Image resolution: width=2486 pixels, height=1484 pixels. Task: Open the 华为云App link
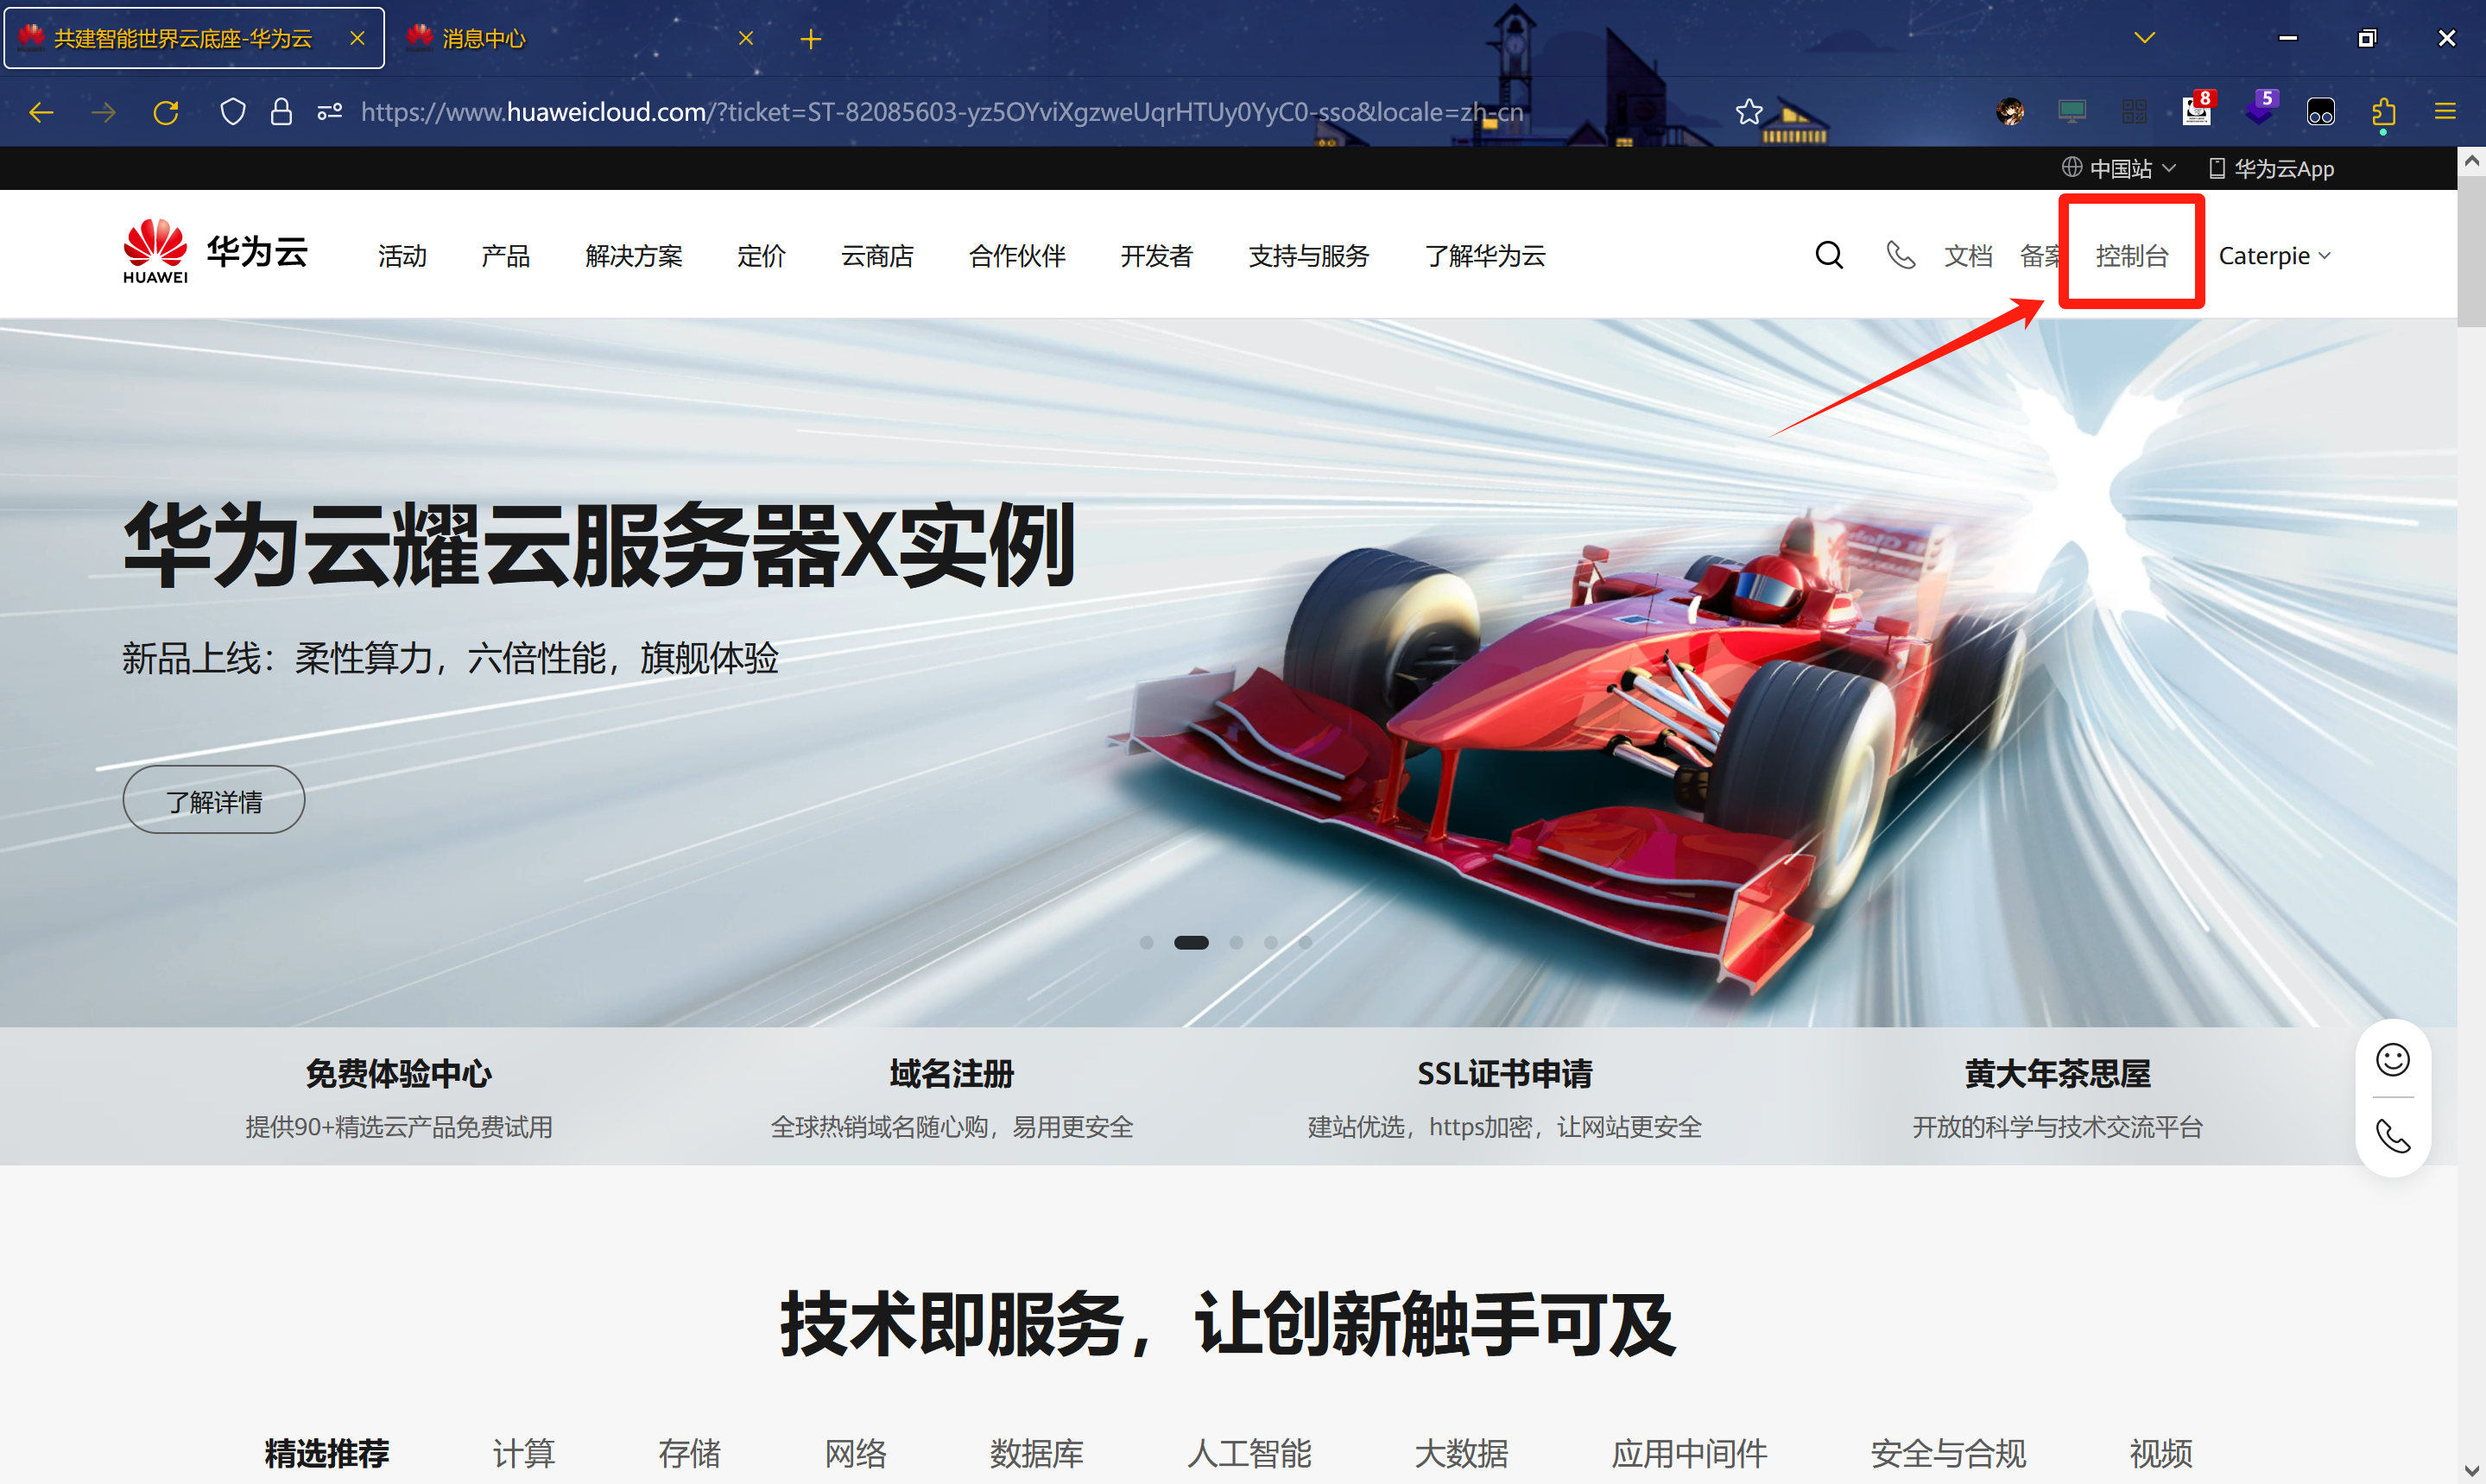coord(2271,169)
